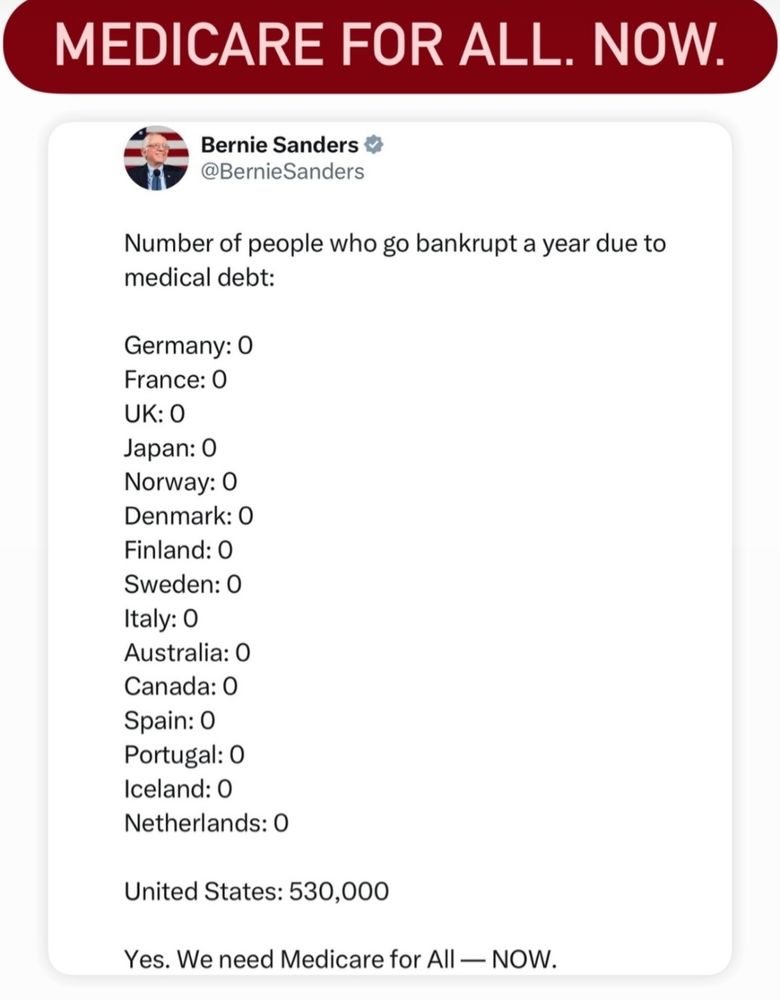Tap the red 'MEDICARE FOR ALL. NOW.' banner

coord(389,45)
